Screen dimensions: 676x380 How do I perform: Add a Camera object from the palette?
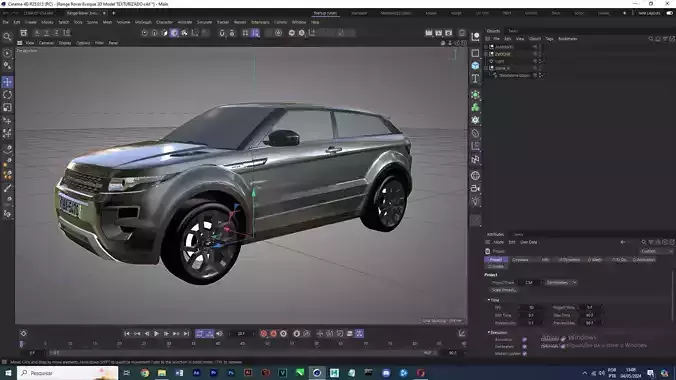[475, 188]
